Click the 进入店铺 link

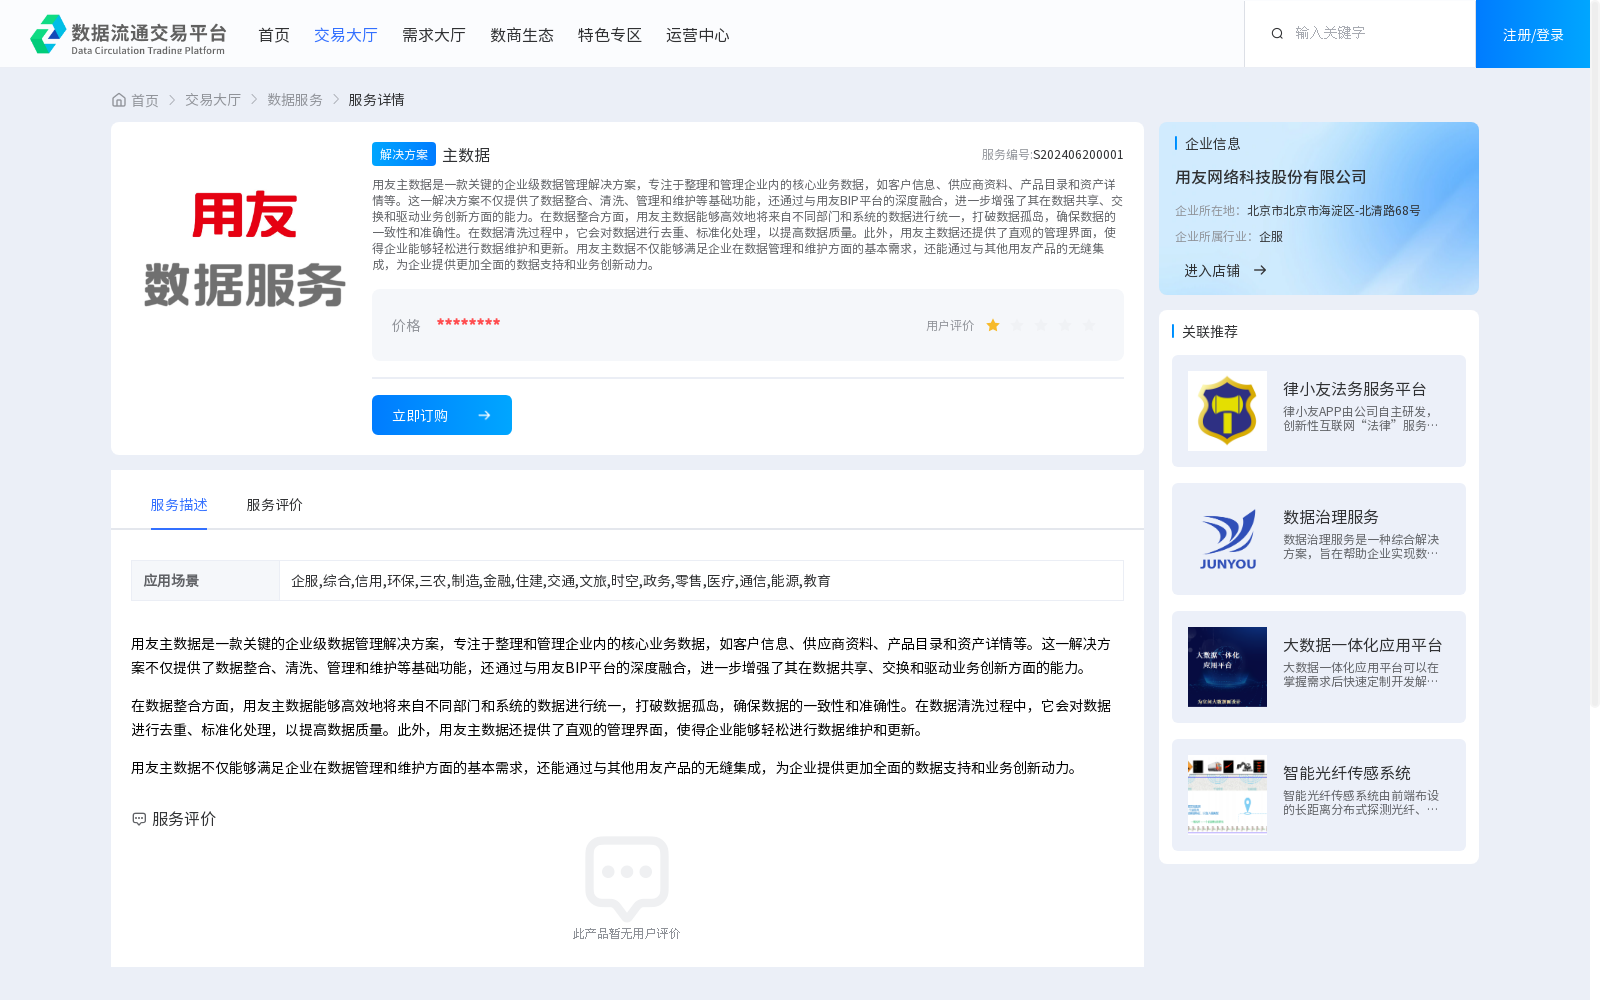point(1212,270)
